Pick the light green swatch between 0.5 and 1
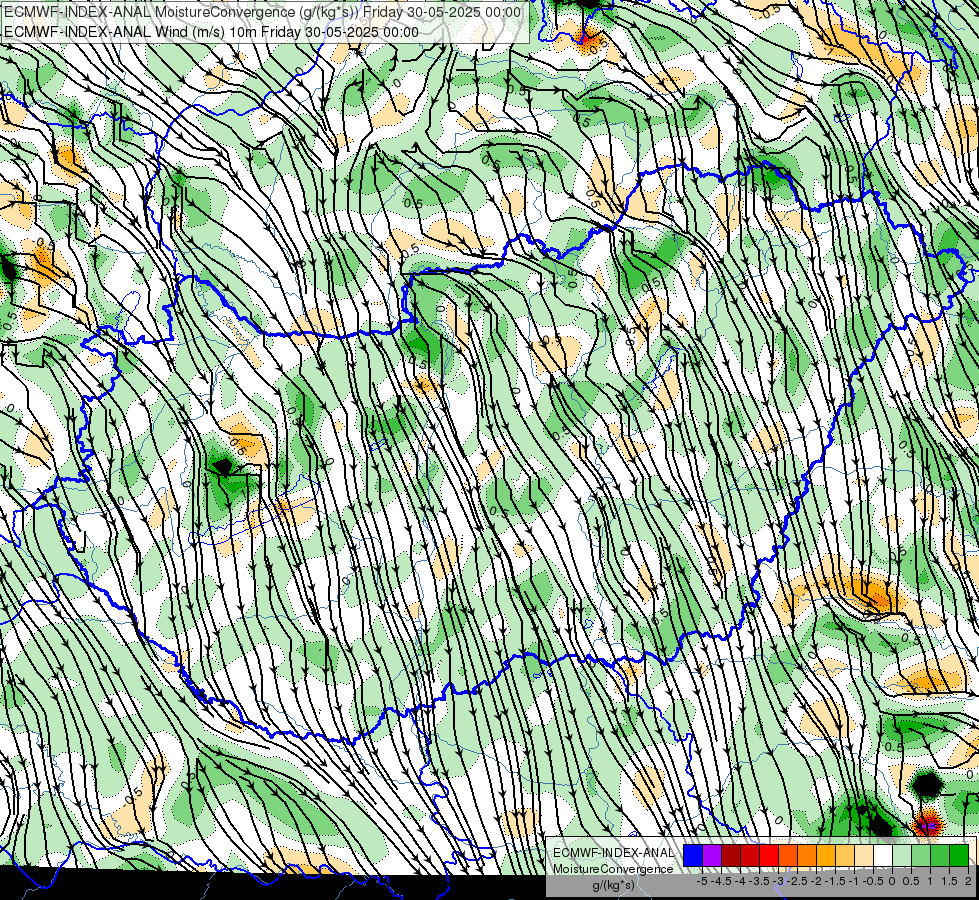This screenshot has width=979, height=900. coord(921,855)
